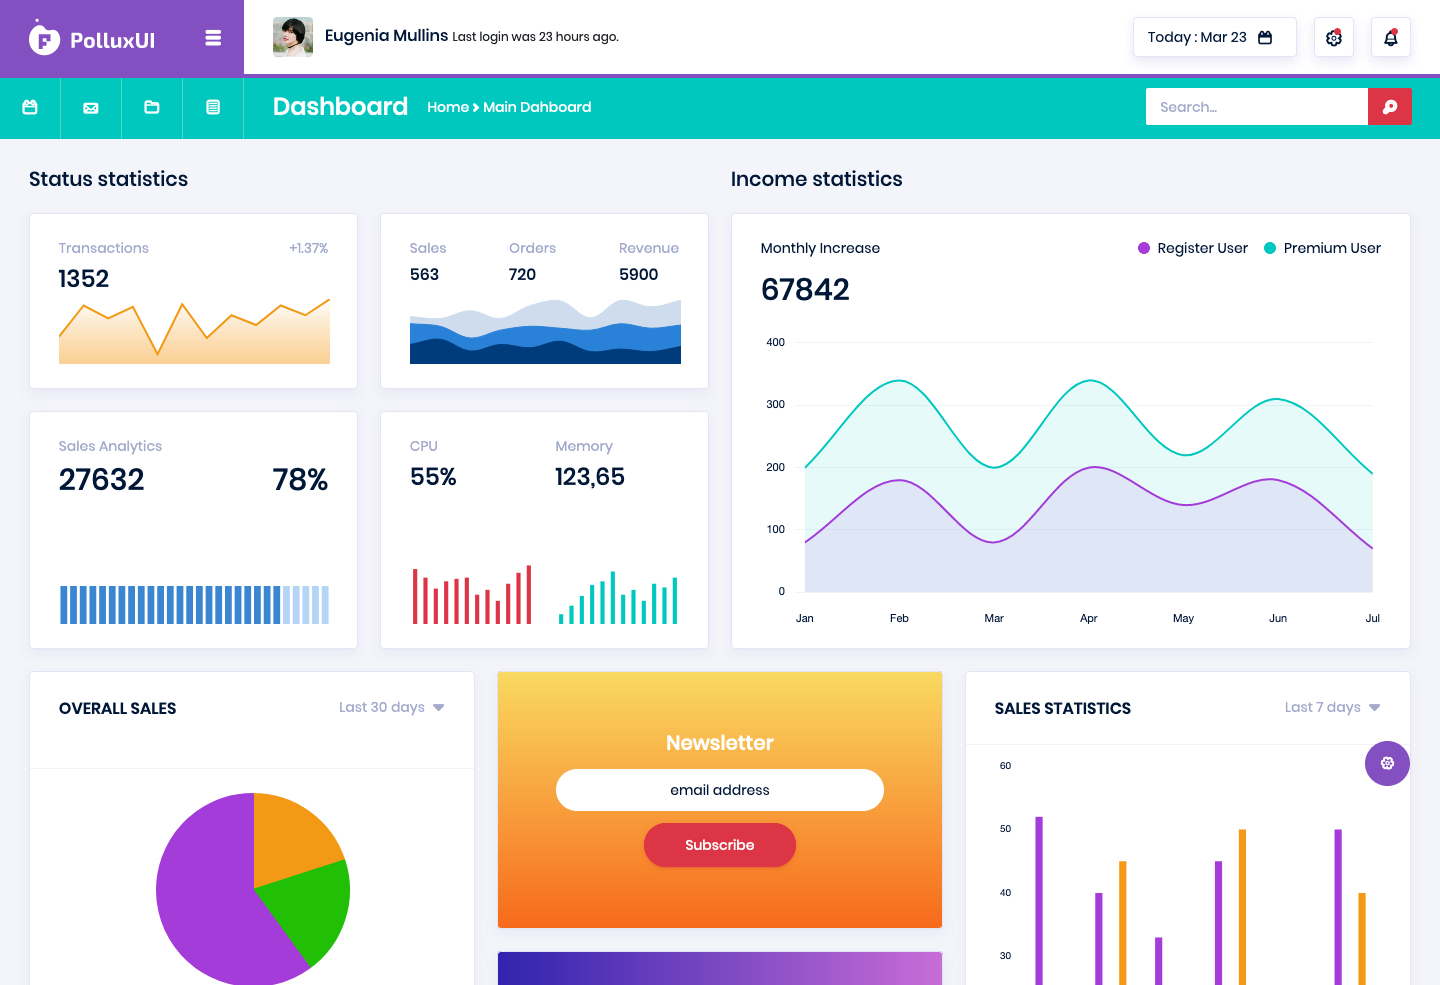Open the purple floating customizer button
Screen dimensions: 1440x985
[1387, 764]
